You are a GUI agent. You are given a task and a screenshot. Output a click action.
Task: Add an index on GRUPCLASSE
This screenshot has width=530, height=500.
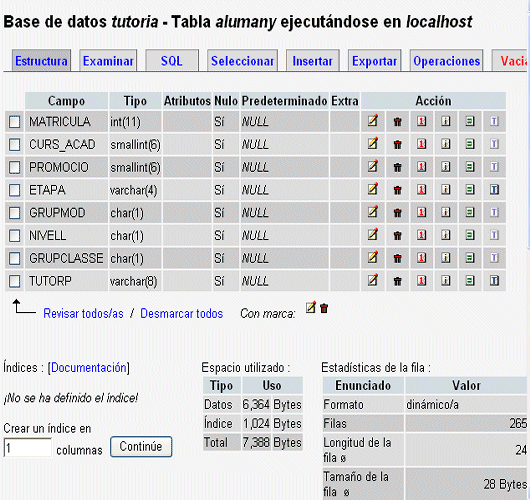point(446,258)
